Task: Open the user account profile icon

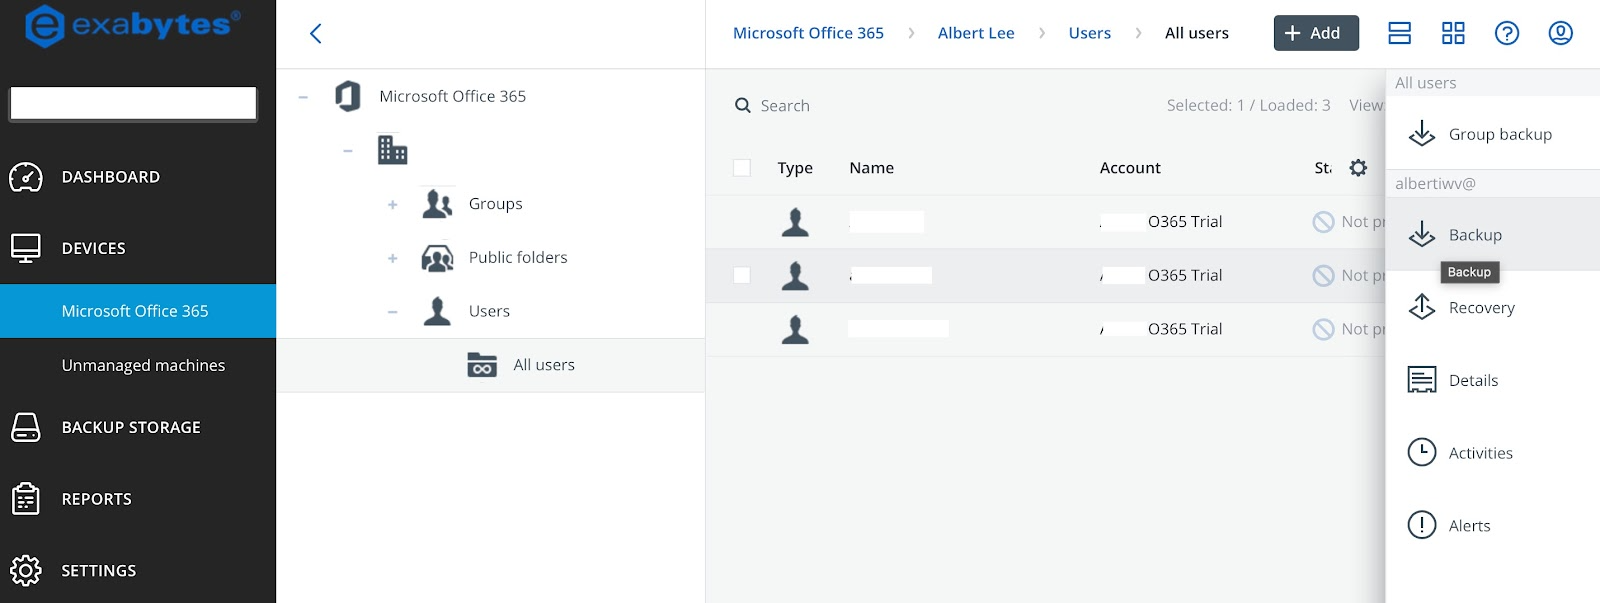Action: [x=1561, y=33]
